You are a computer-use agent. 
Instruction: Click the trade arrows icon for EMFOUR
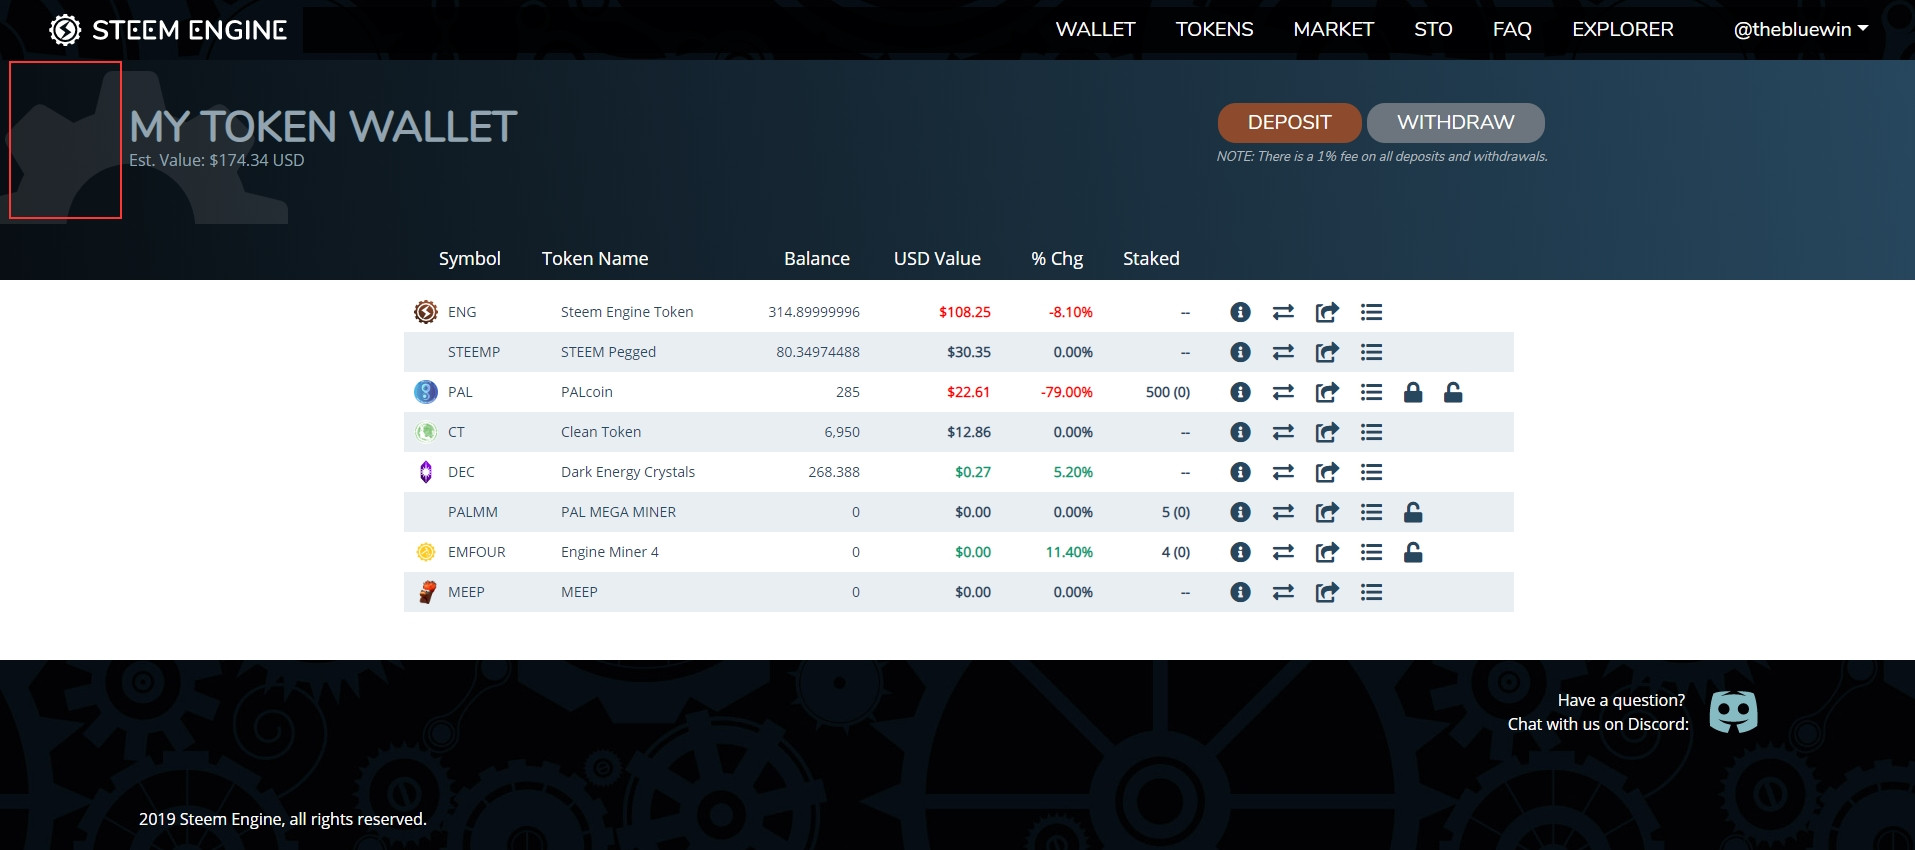point(1283,552)
